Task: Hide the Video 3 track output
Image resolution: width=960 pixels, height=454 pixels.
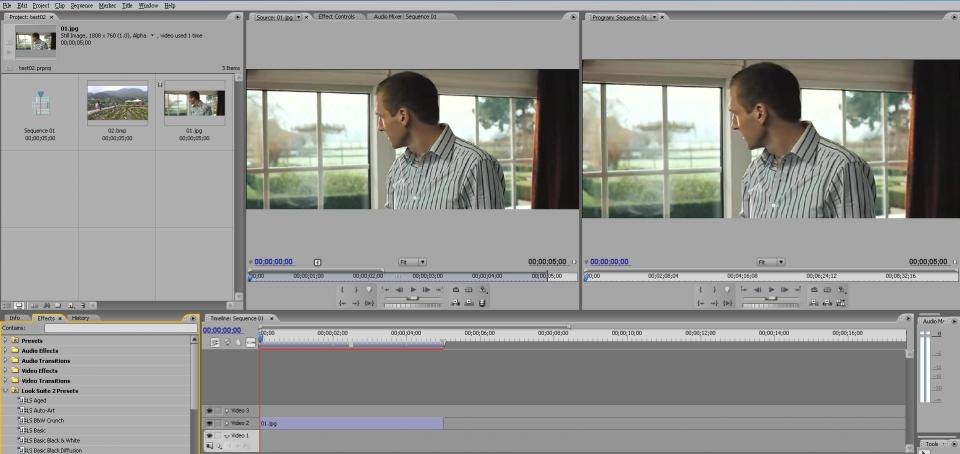Action: tap(209, 411)
